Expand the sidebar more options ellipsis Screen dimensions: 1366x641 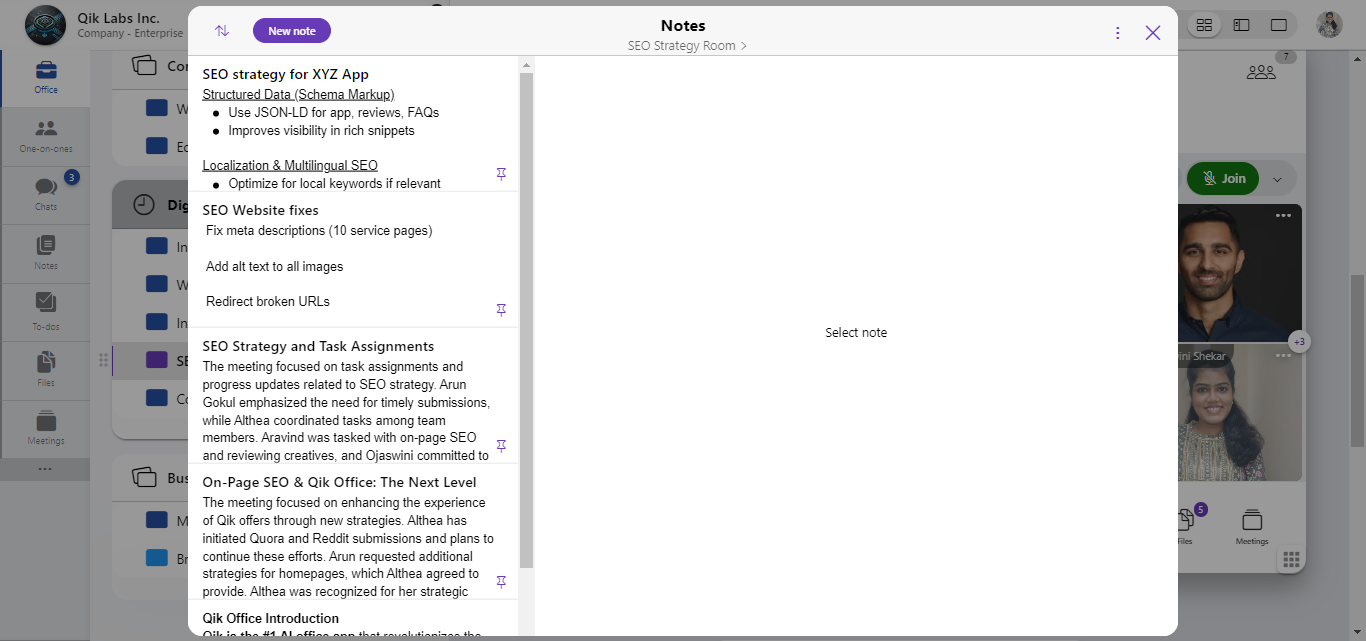point(46,469)
